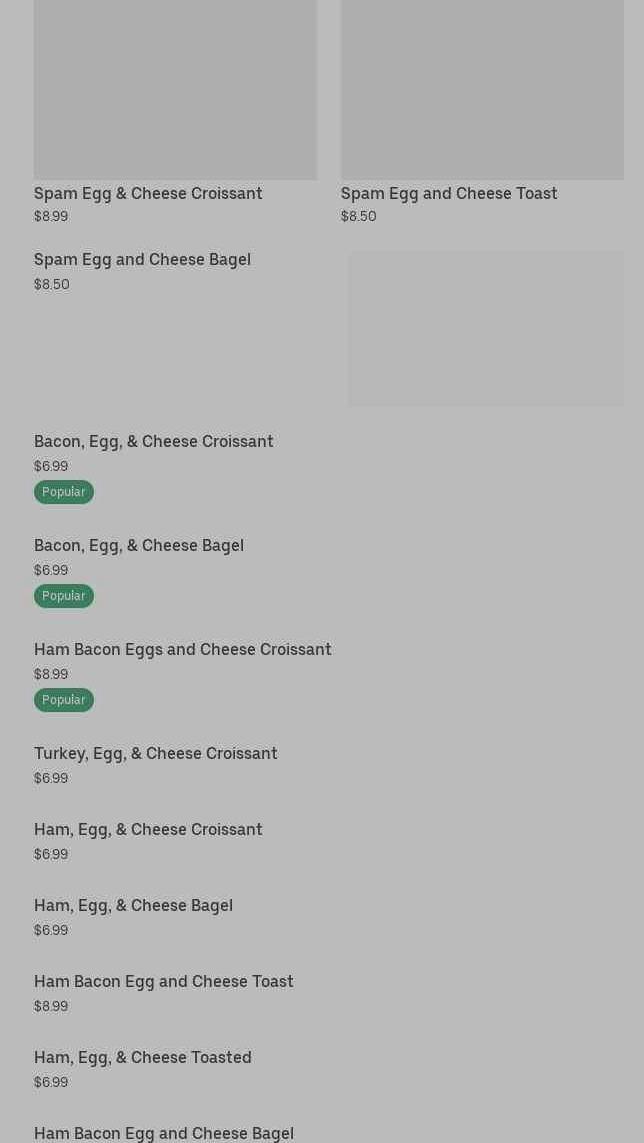Click the $8.50 price under Spam Bagel
The width and height of the screenshot is (644, 1143).
coord(52,284)
